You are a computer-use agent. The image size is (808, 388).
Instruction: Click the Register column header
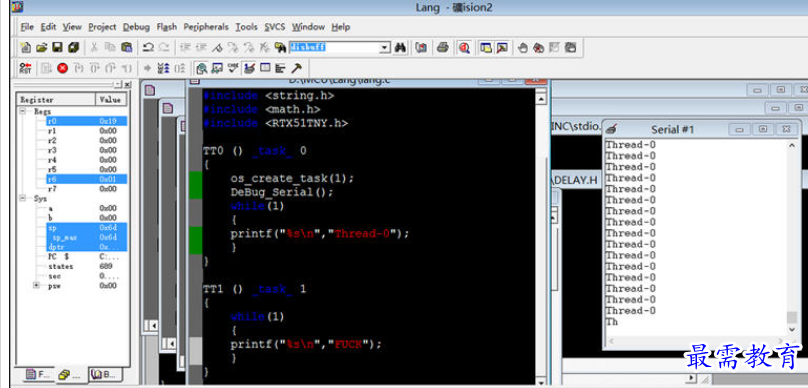[x=56, y=99]
